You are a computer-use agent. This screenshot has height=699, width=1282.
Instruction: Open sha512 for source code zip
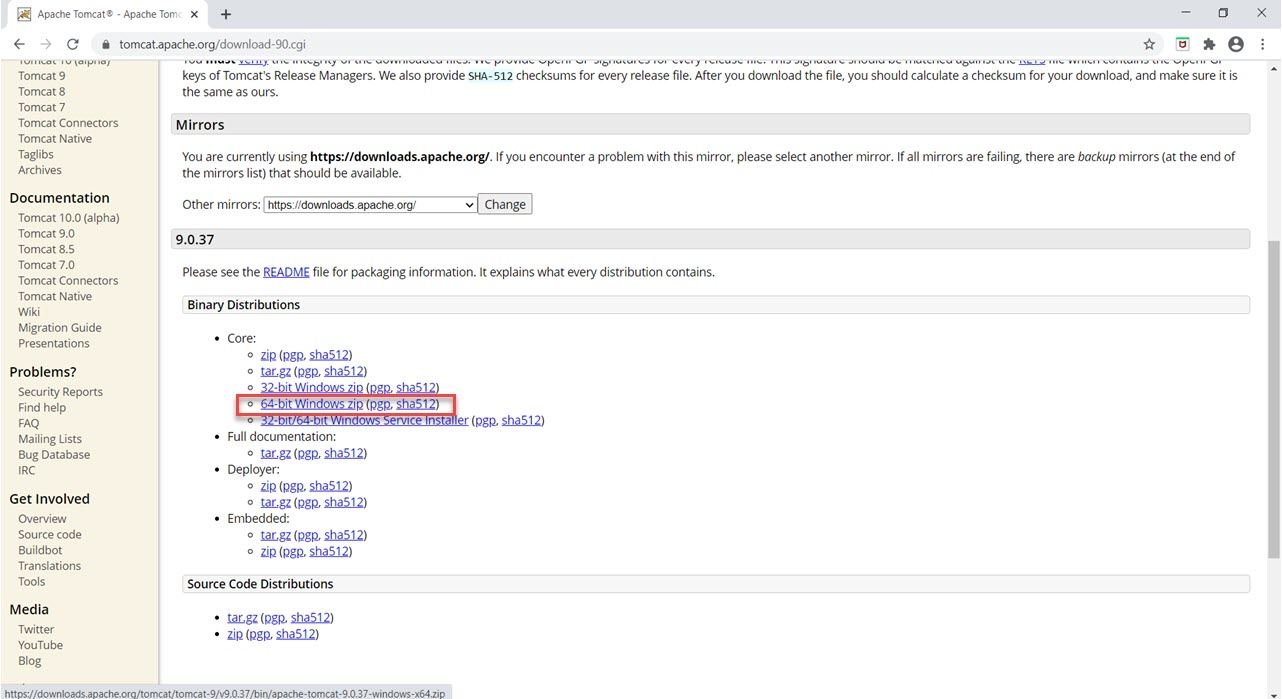tap(296, 634)
